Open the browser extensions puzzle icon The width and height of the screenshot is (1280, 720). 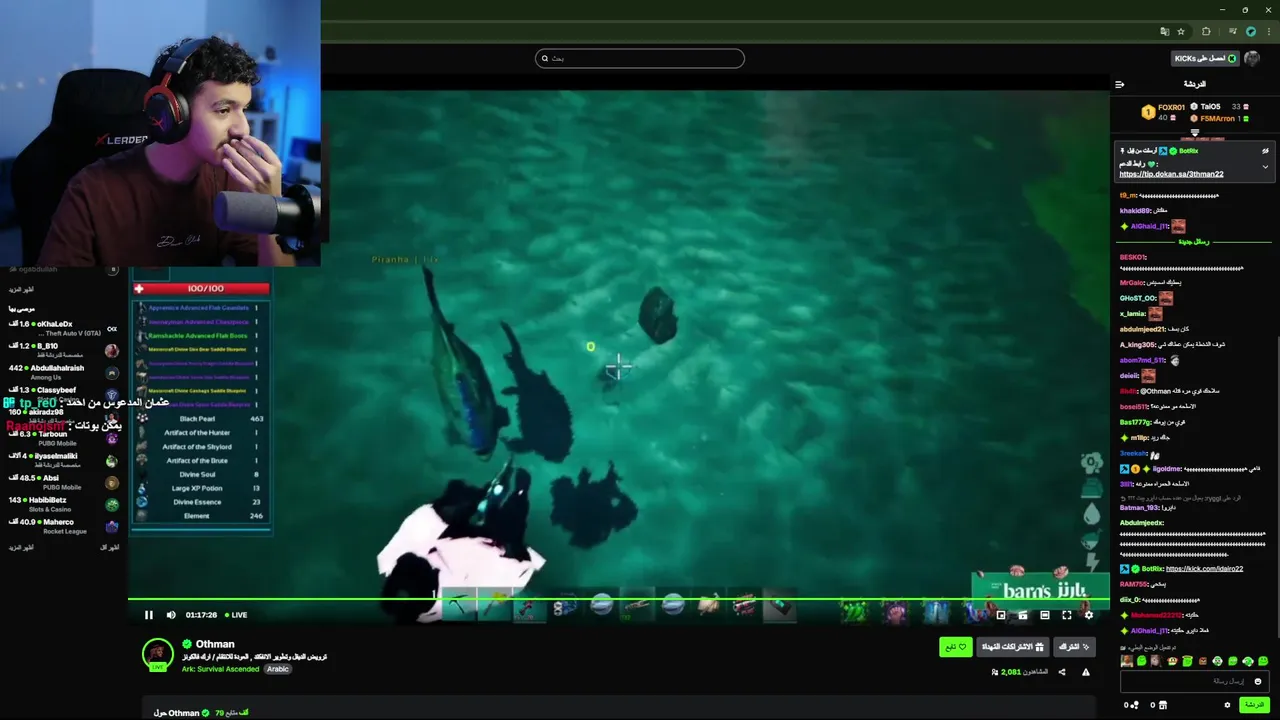(x=1206, y=31)
